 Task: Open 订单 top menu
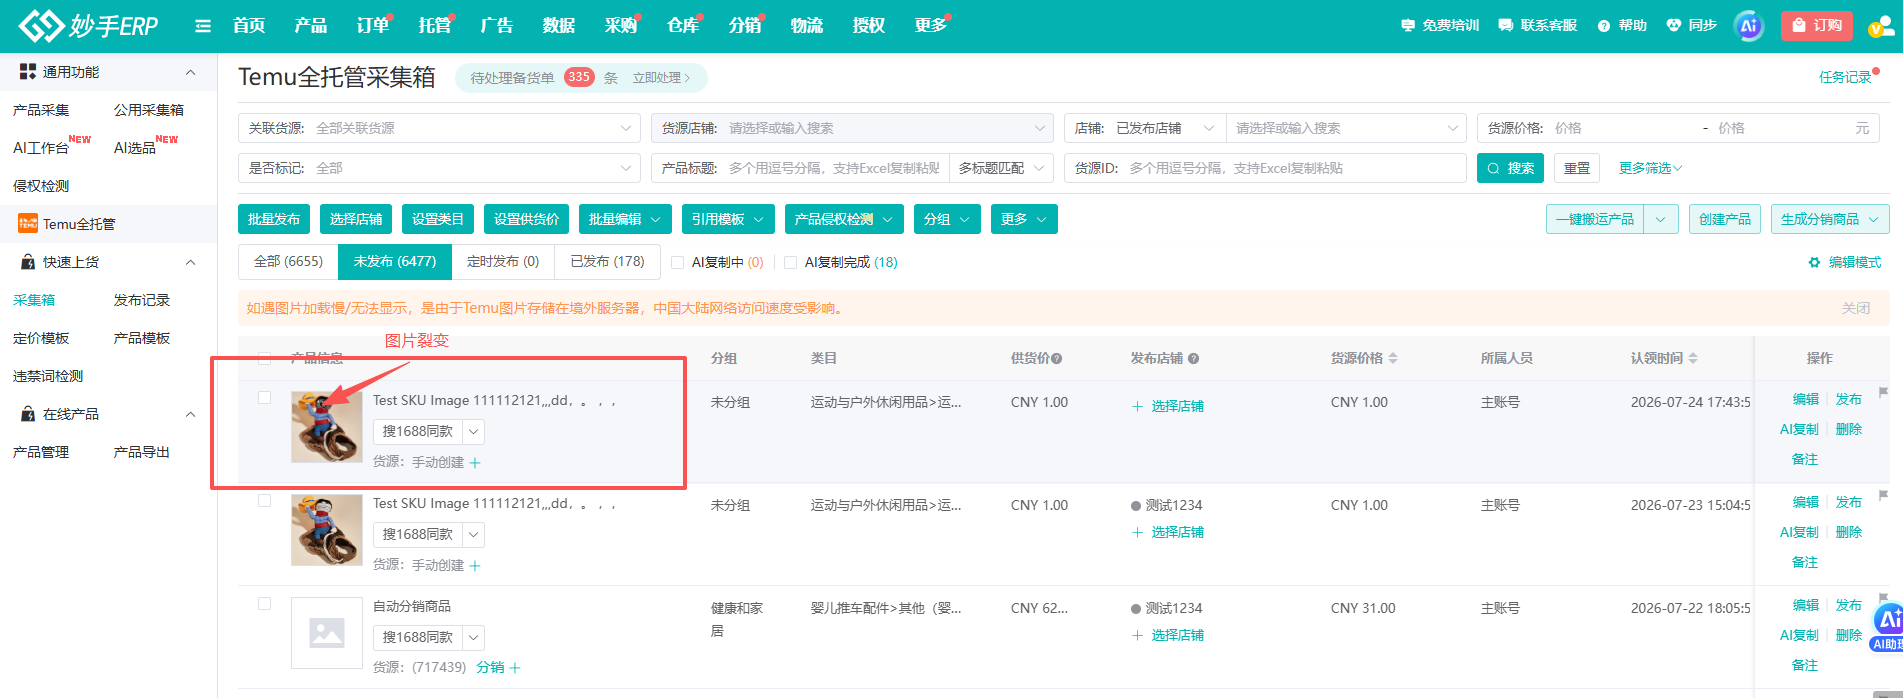pyautogui.click(x=373, y=26)
